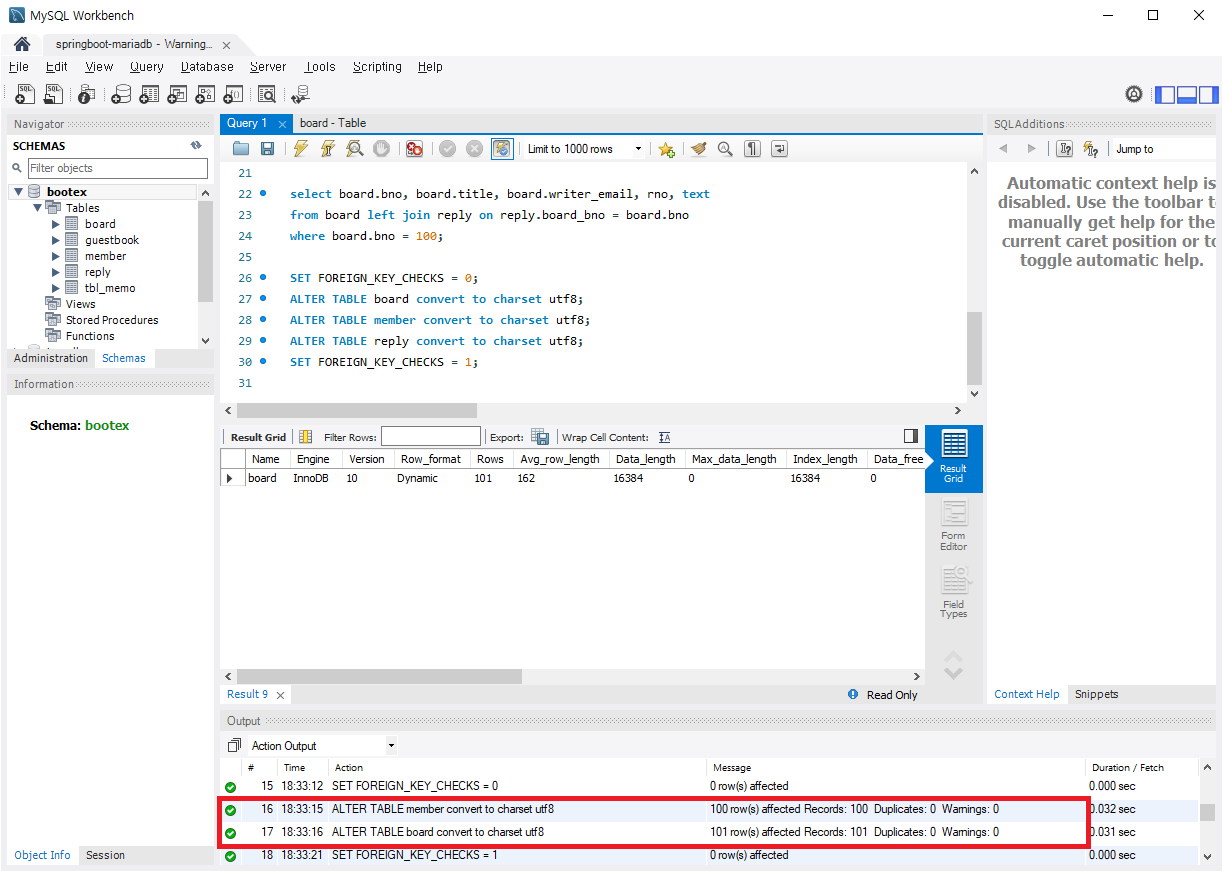Screen dimensions: 1223x872
Task: Open SQL script file icon
Action: [x=53, y=94]
